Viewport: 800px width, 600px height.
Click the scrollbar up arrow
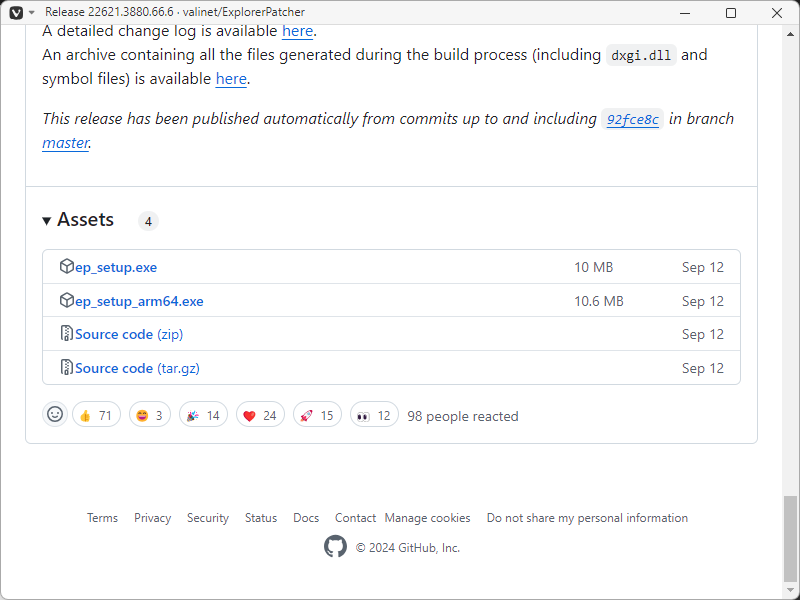(x=790, y=34)
